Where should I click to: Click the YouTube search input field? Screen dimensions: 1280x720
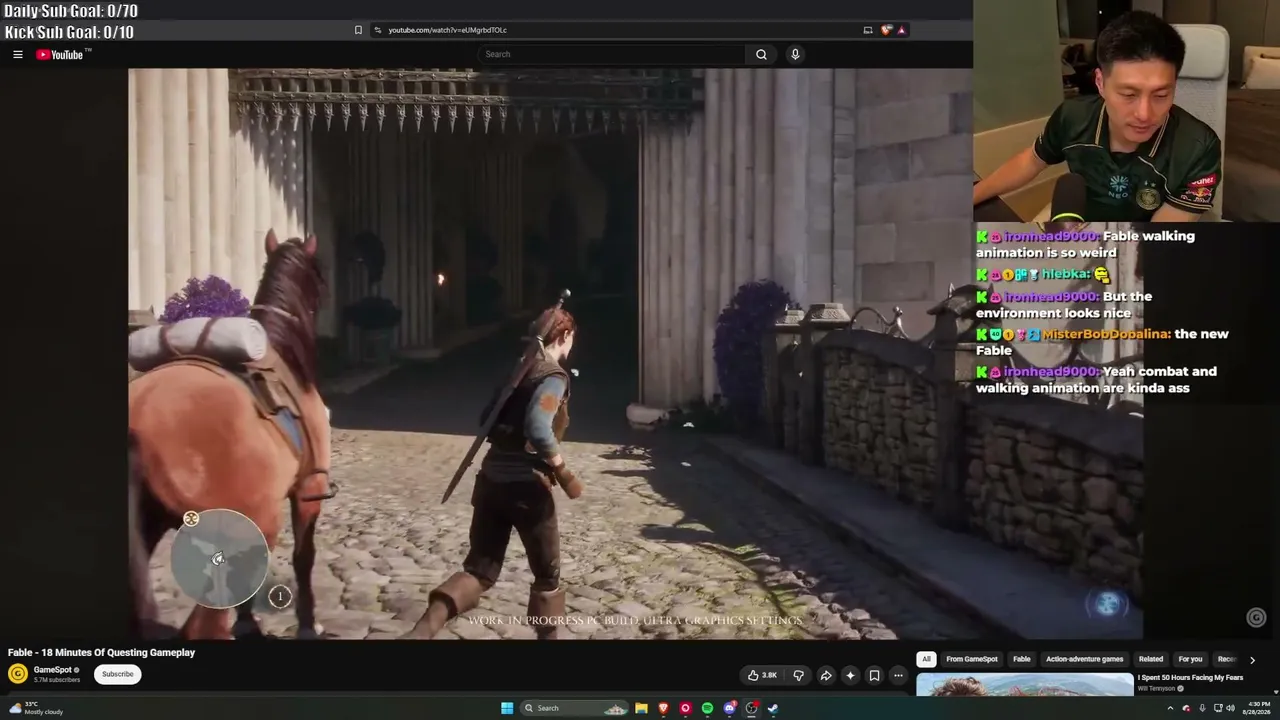612,55
